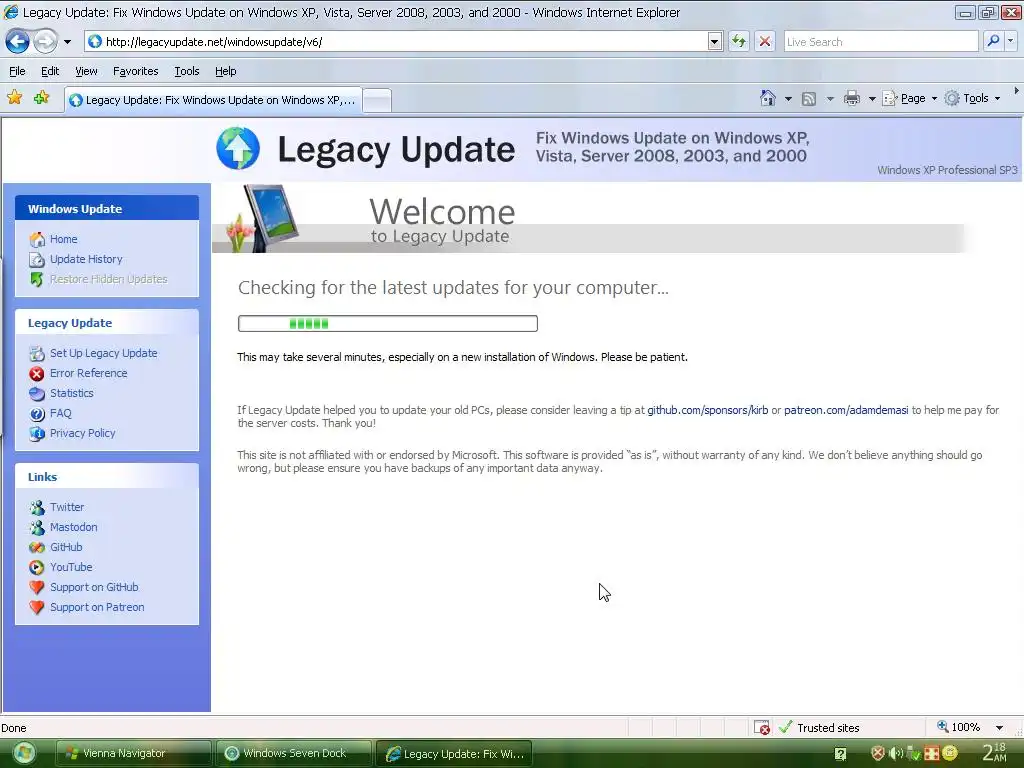This screenshot has width=1024, height=768.
Task: Click inside the Live Search box
Action: 881,42
